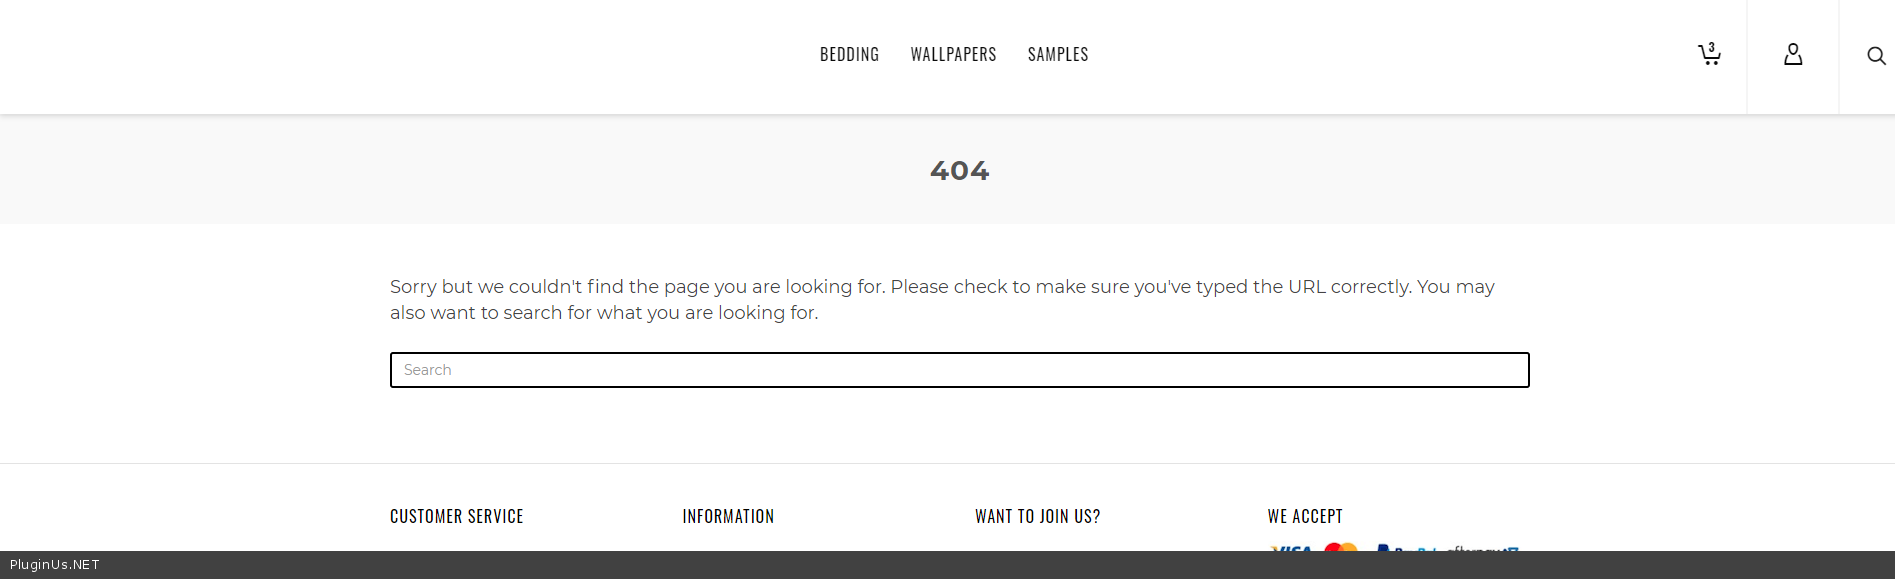Image resolution: width=1895 pixels, height=579 pixels.
Task: Open the shopping cart icon
Action: [x=1709, y=56]
